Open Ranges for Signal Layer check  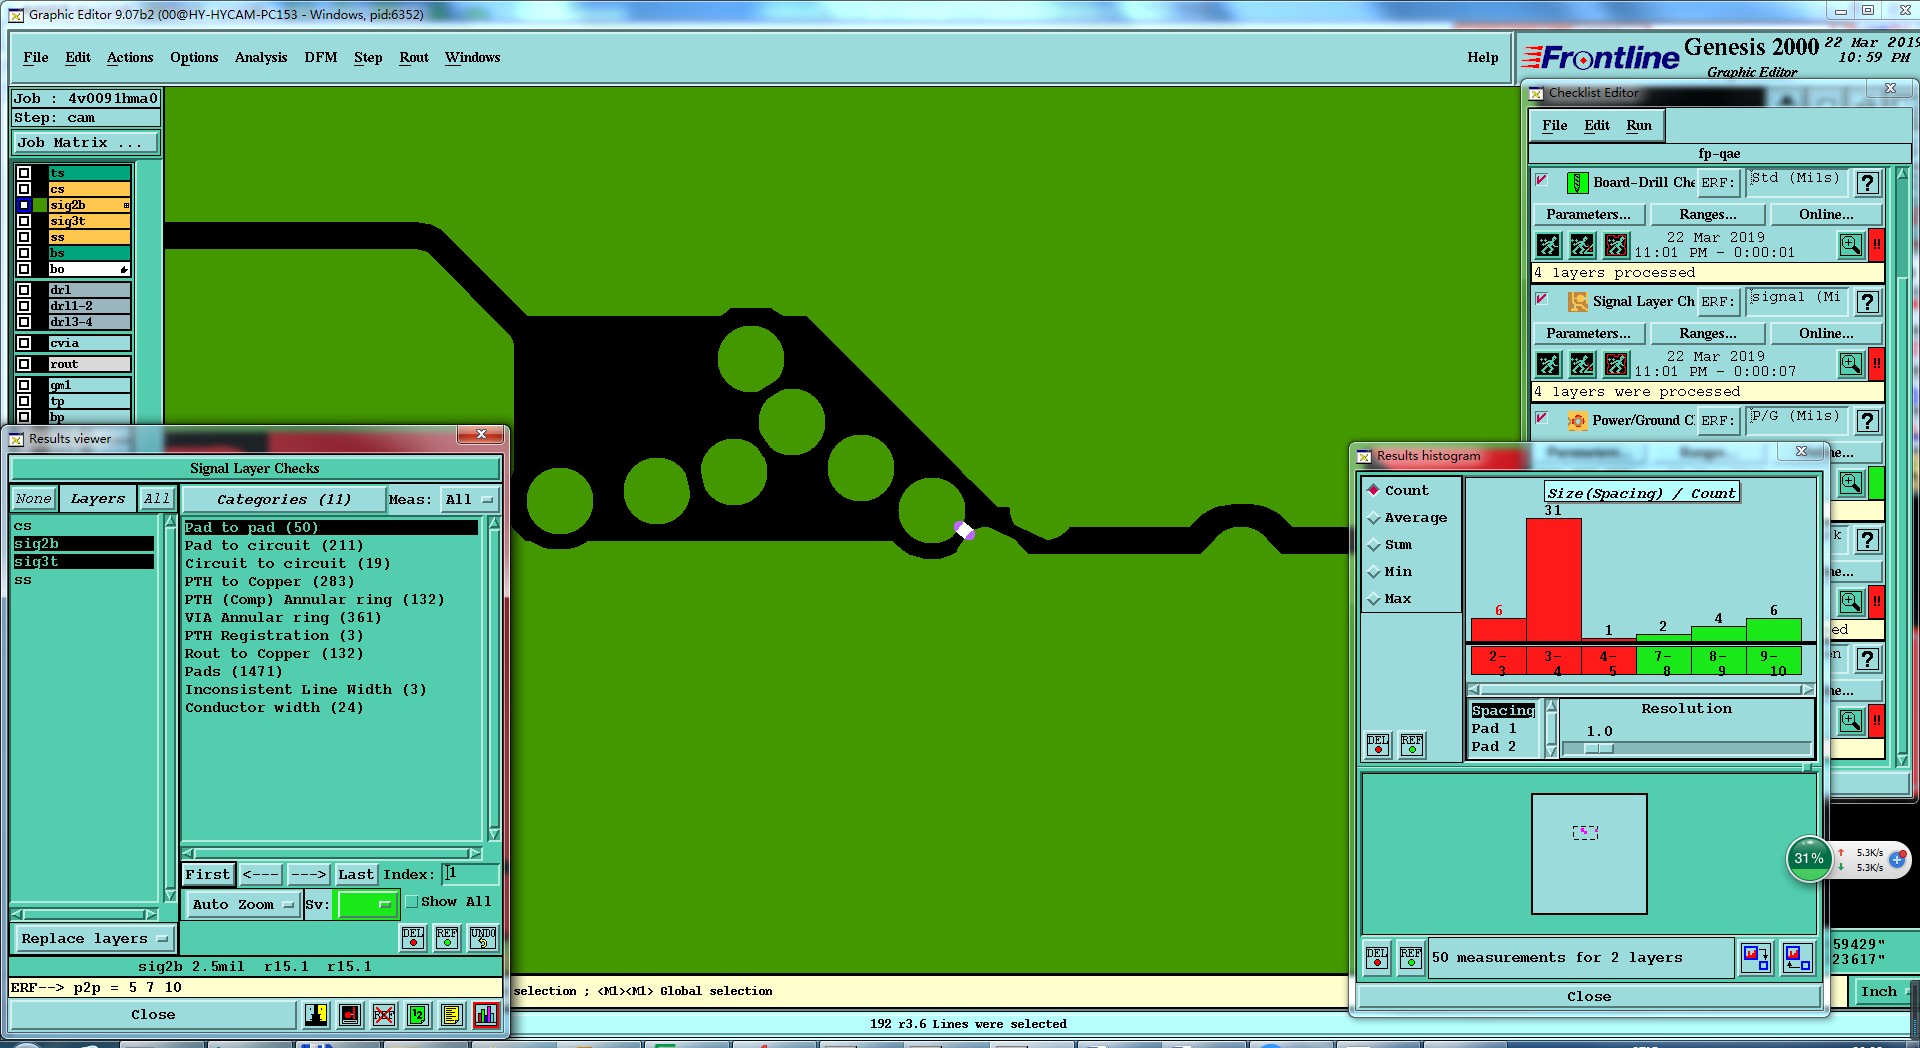(1708, 334)
